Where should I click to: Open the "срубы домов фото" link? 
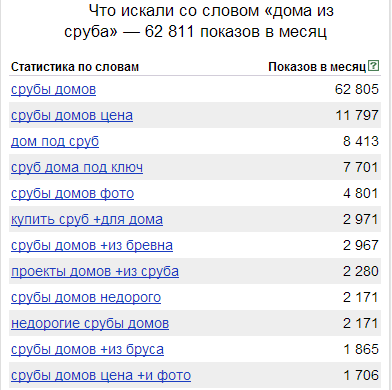[x=72, y=194]
